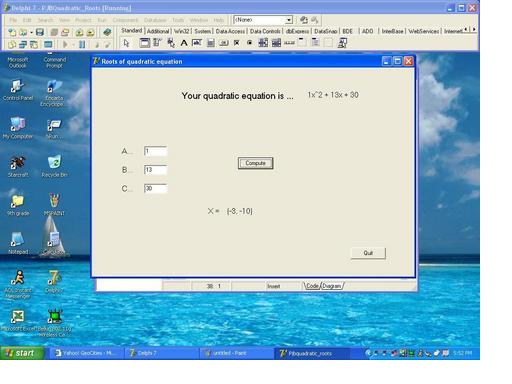This screenshot has height=384, width=512.
Task: Click the Pause program toolbar icon
Action: click(82, 44)
